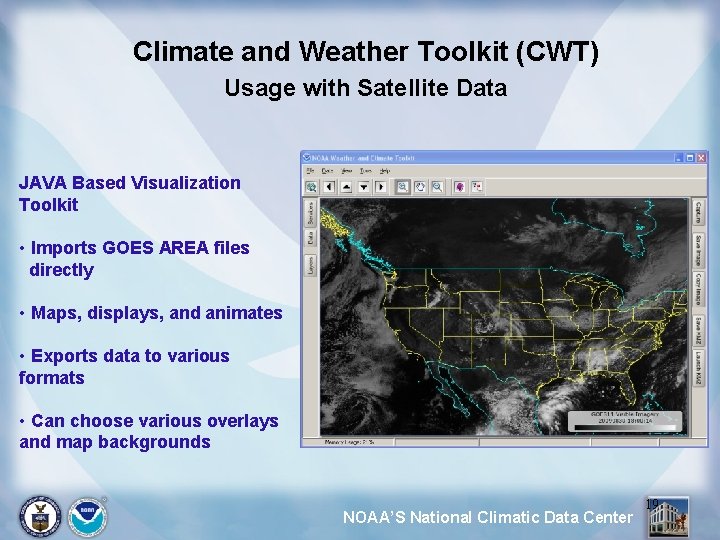Click the red marker toolbar icon
Viewport: 720px width, 540px height.
(x=477, y=187)
